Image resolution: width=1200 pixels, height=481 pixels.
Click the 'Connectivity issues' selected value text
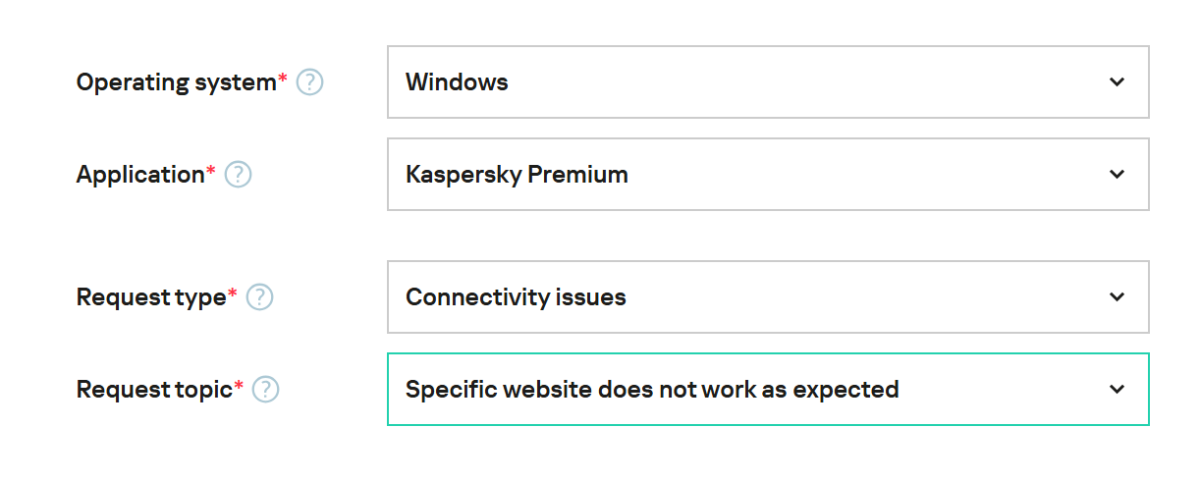tap(516, 297)
